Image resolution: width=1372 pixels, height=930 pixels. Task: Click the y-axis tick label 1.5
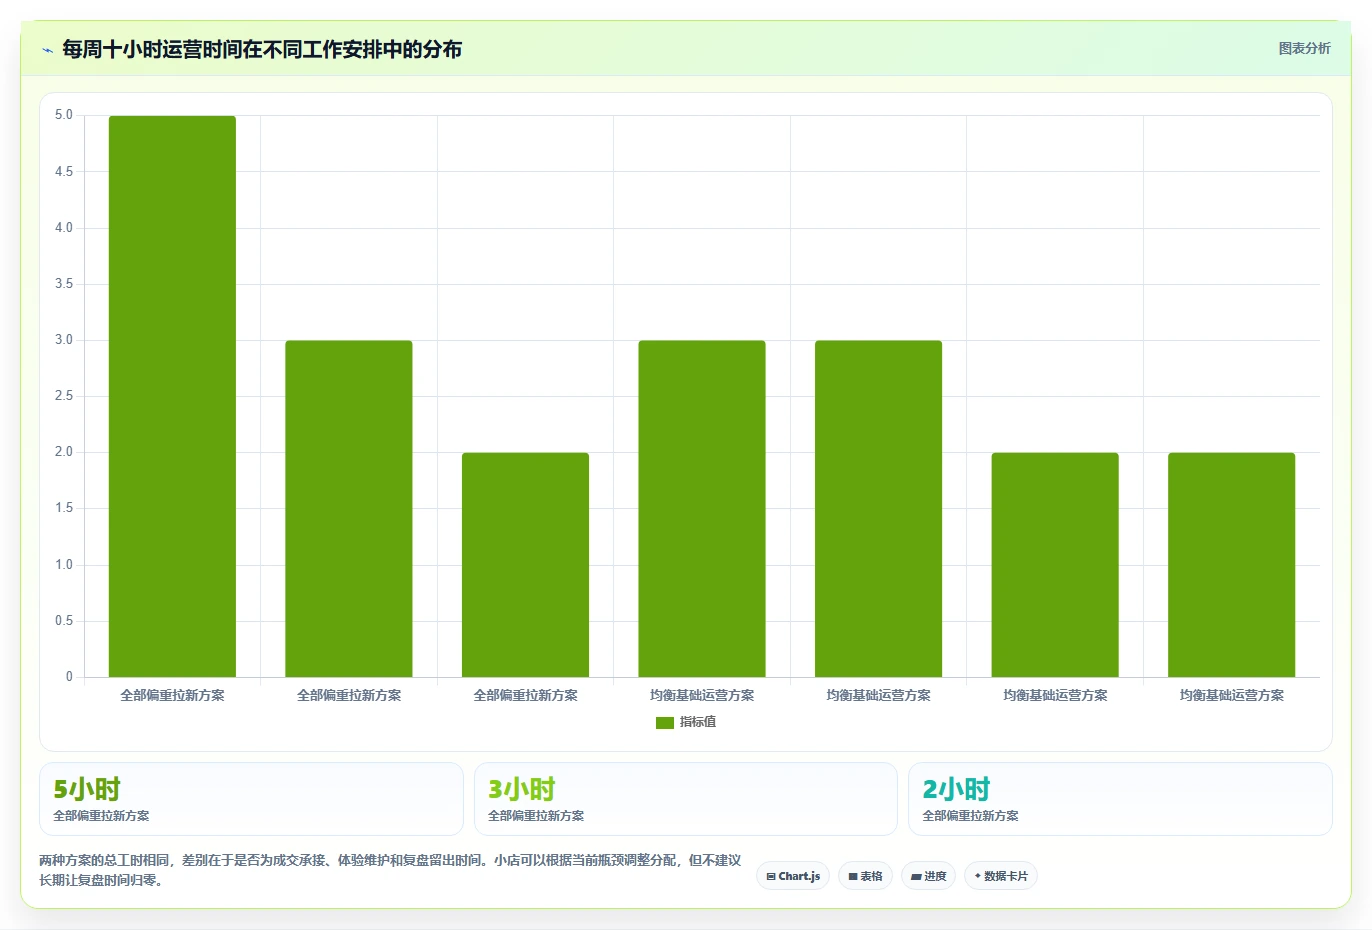pos(64,508)
